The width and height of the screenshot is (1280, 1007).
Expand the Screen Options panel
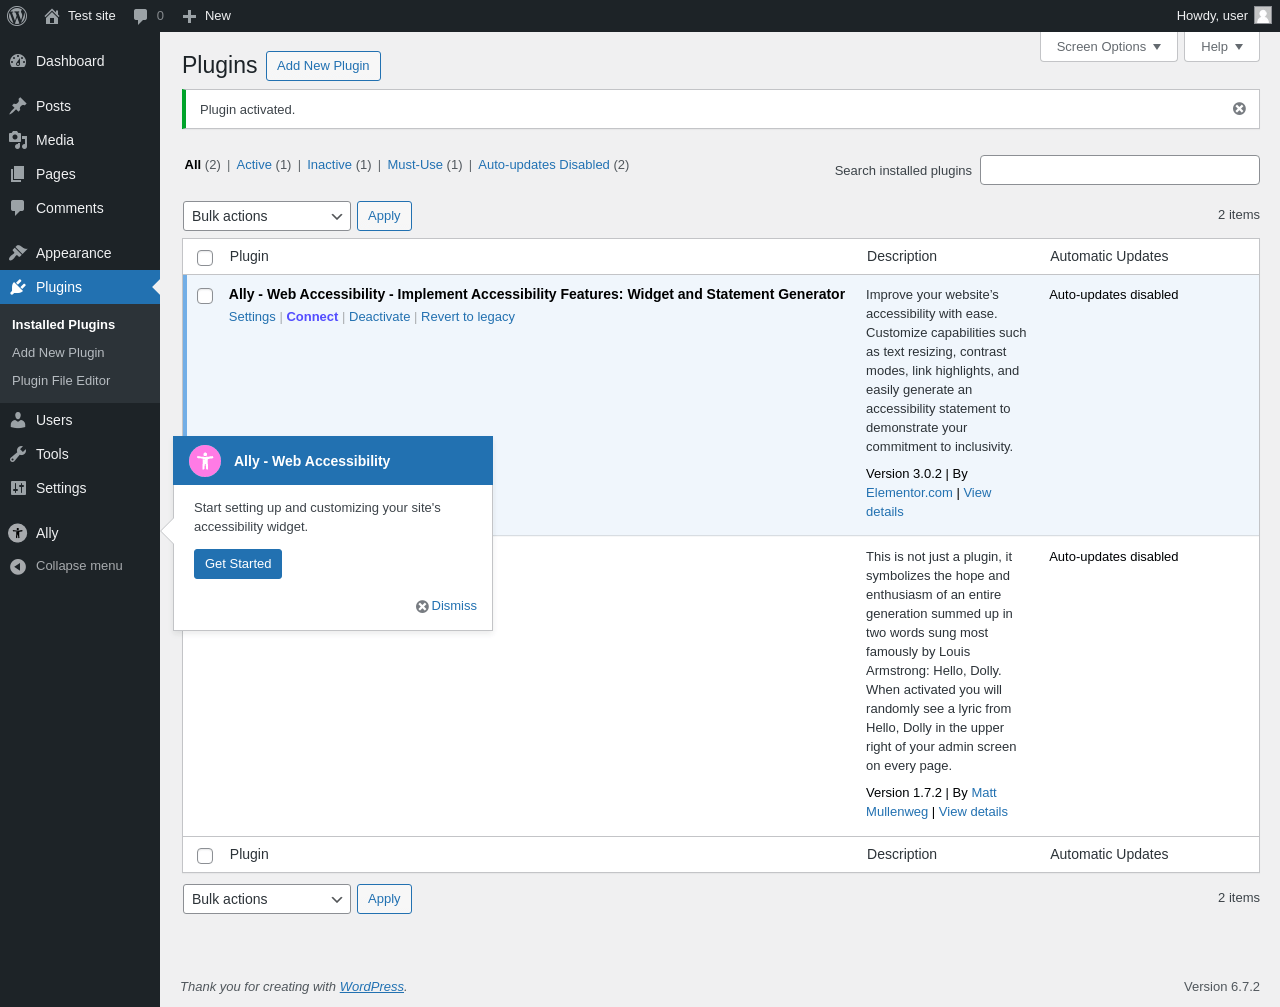(x=1109, y=47)
